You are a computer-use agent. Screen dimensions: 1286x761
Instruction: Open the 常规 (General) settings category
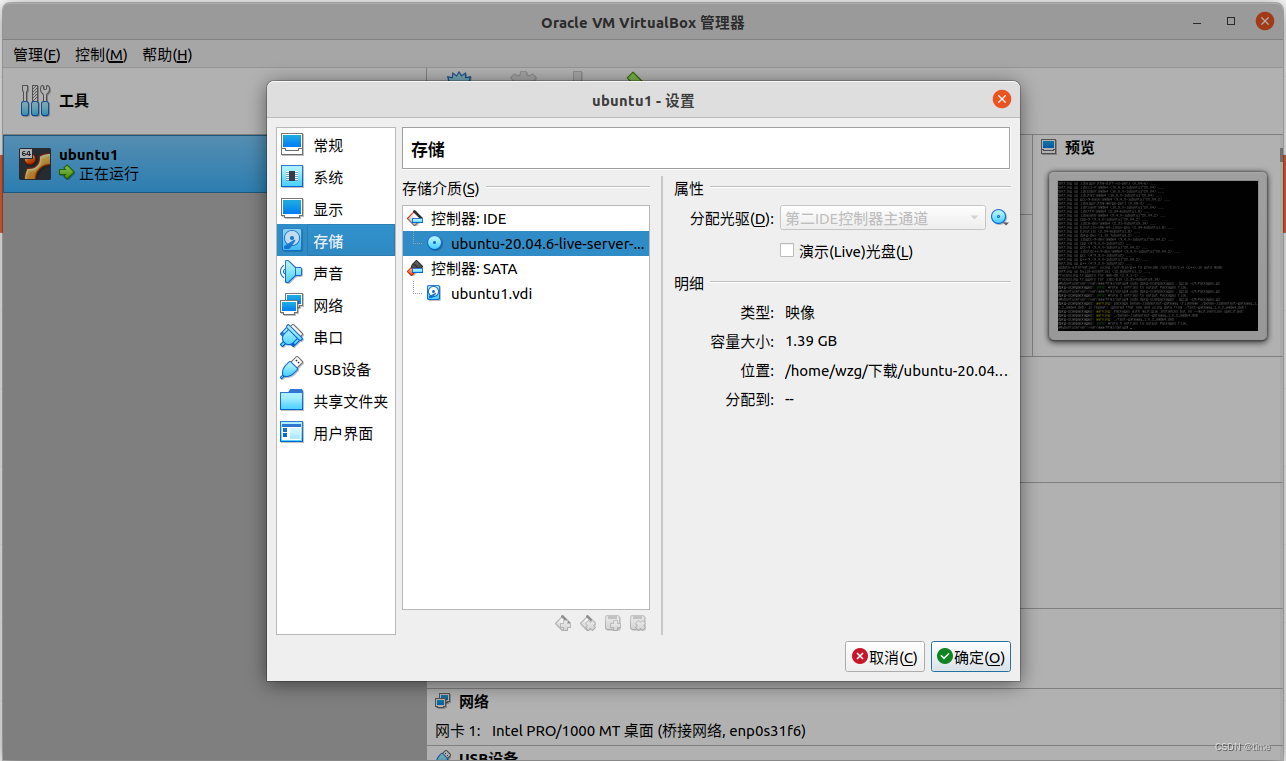[327, 146]
